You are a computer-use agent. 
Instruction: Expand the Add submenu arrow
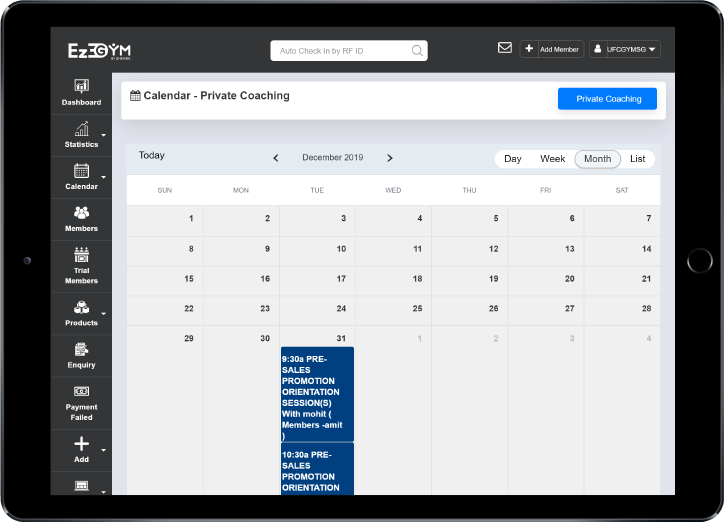[103, 450]
